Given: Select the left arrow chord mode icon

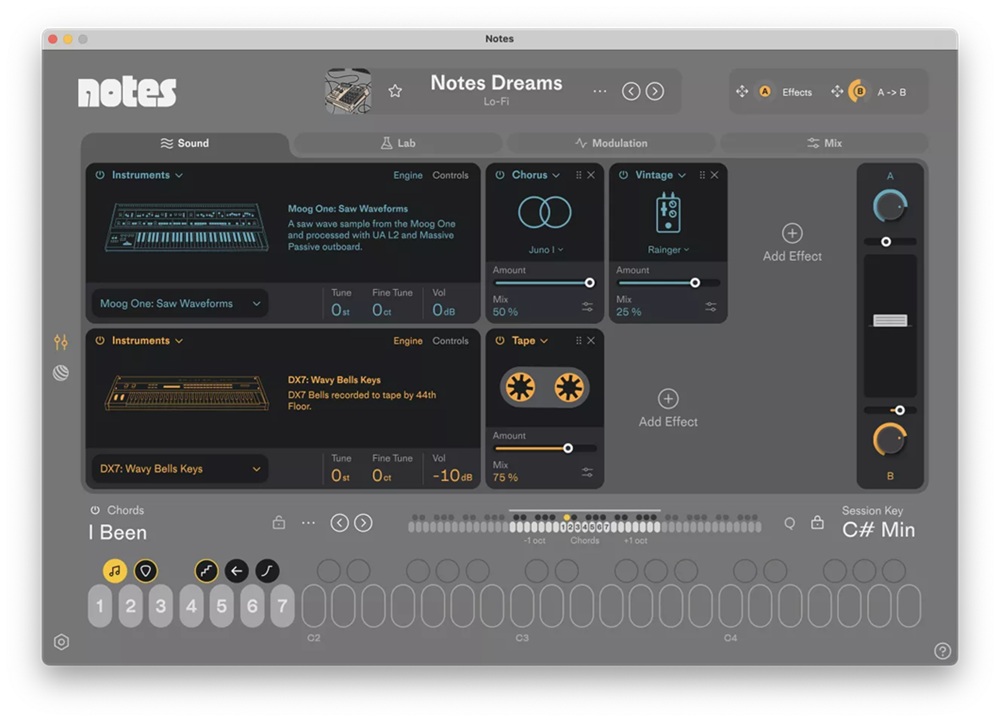Looking at the screenshot, I should coord(237,571).
